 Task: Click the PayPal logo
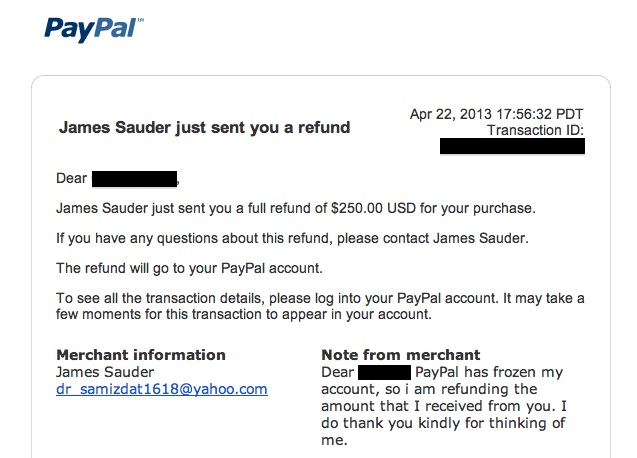coord(93,30)
